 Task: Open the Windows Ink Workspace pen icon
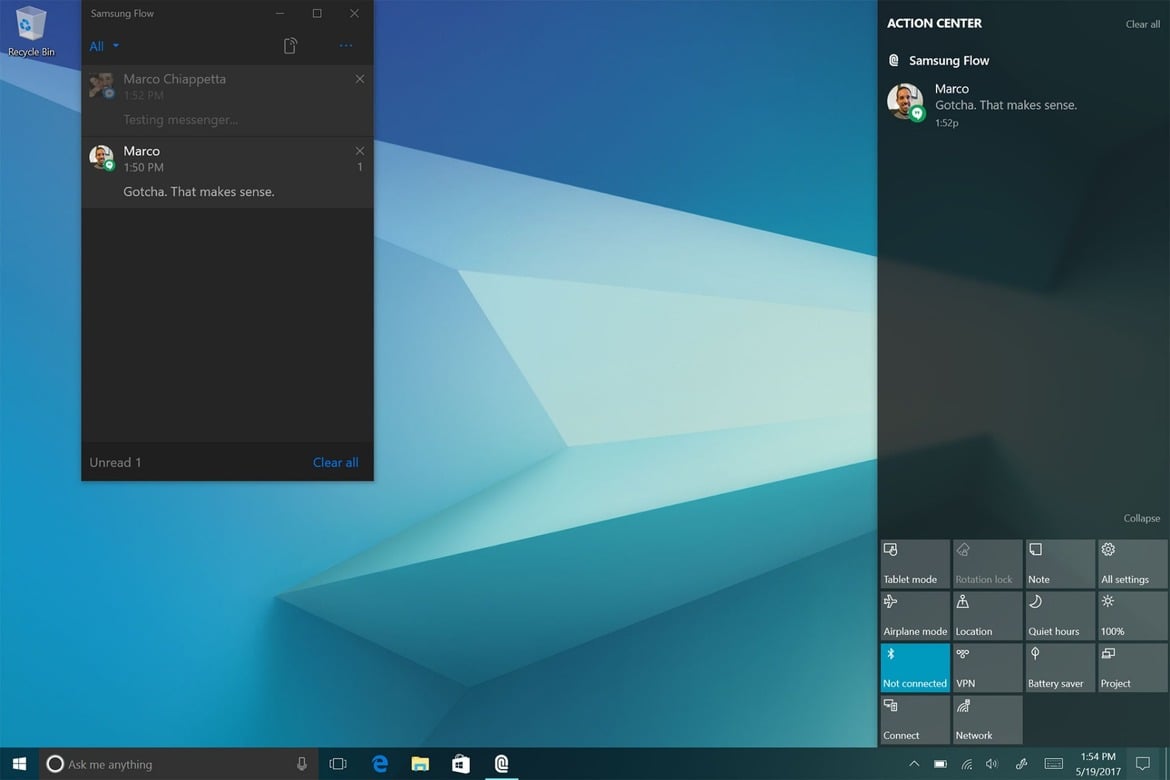click(x=1022, y=764)
